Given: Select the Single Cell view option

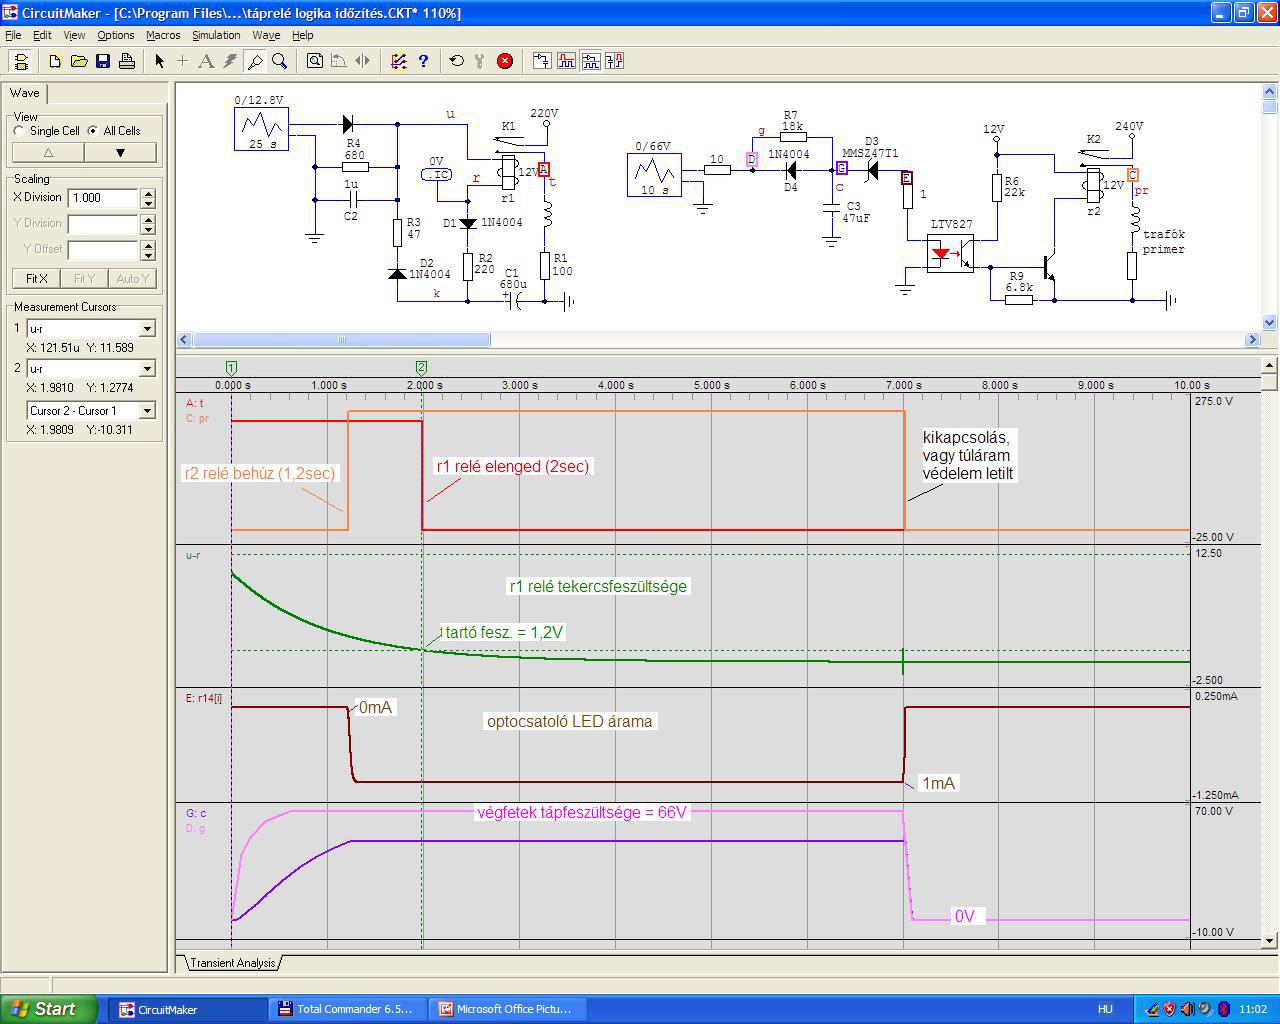Looking at the screenshot, I should coord(19,131).
